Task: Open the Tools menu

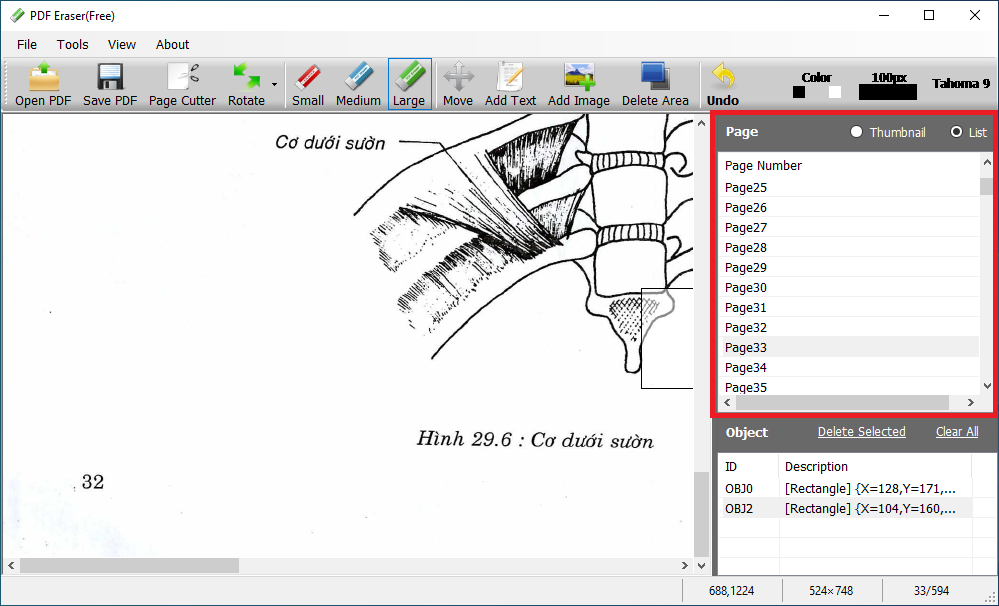Action: [72, 44]
